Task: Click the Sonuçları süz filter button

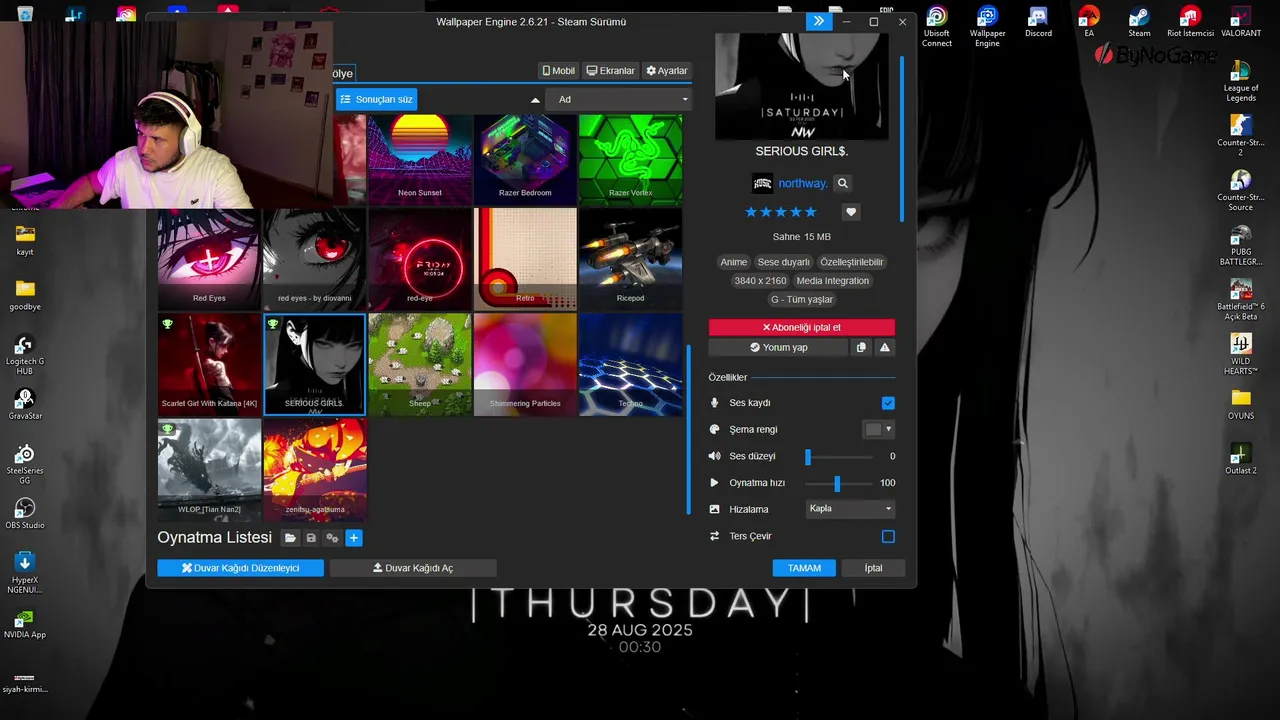Action: (376, 99)
